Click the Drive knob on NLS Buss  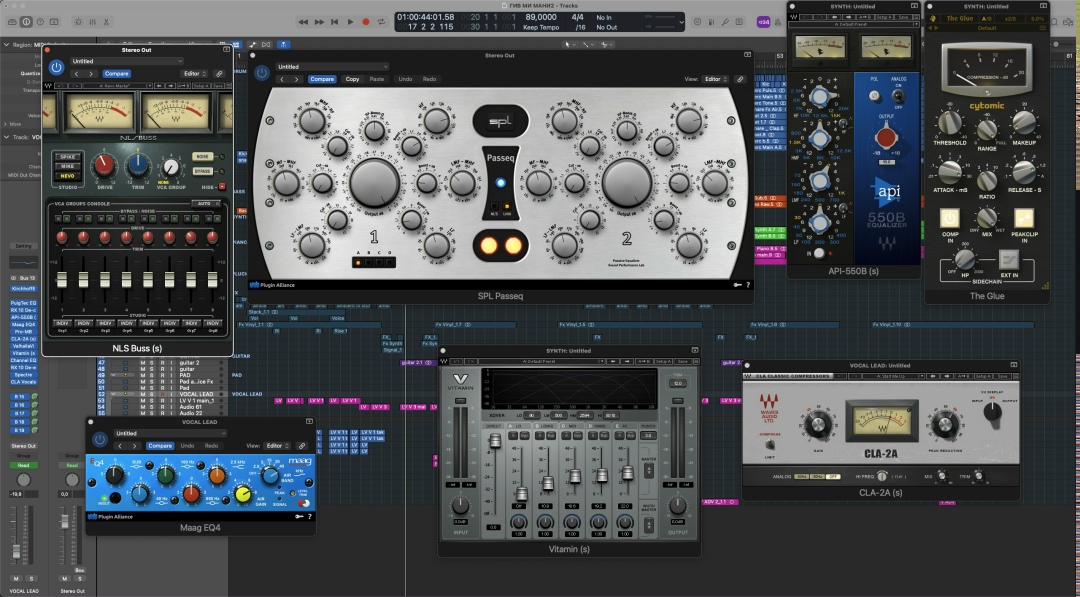(104, 165)
